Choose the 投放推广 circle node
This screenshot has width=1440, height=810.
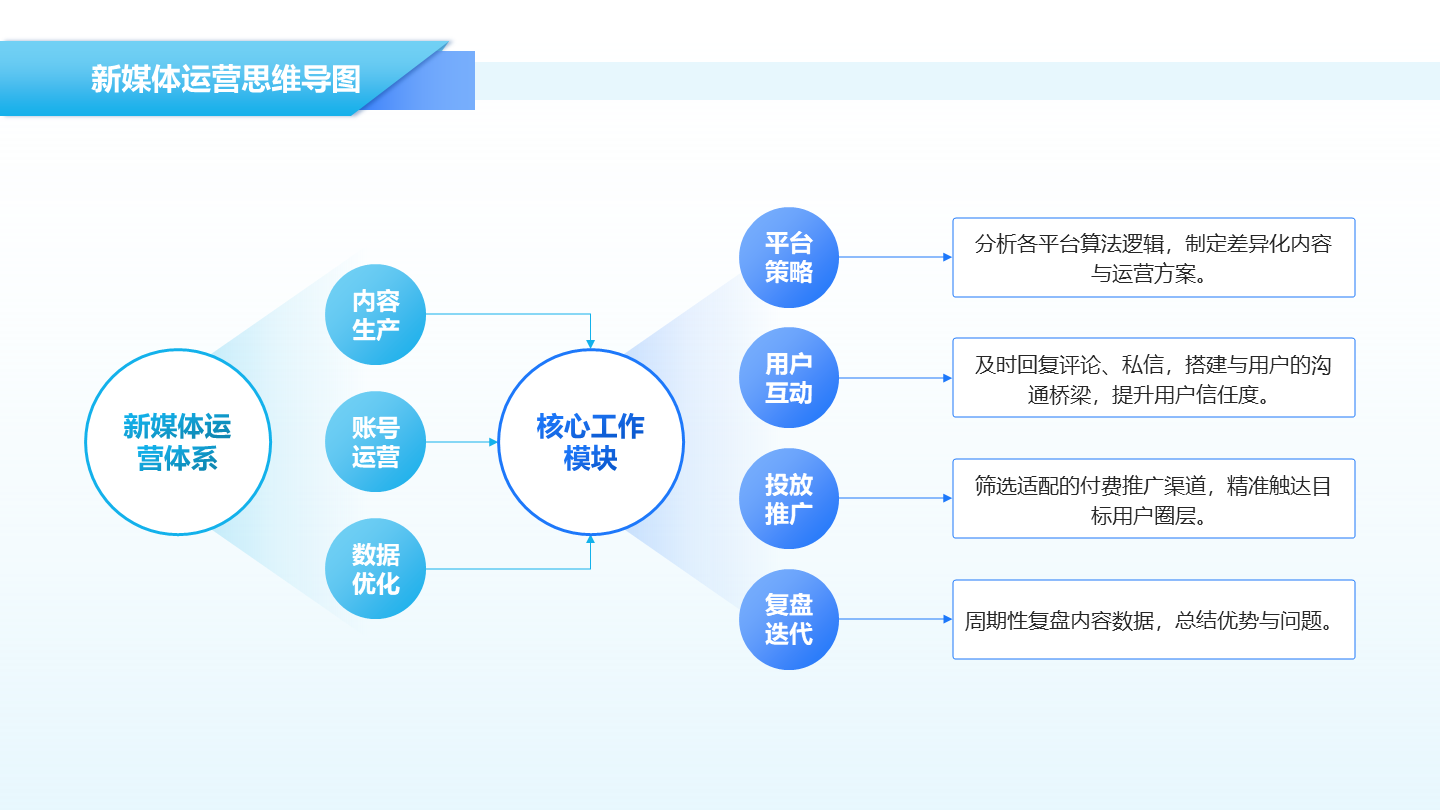coord(789,498)
